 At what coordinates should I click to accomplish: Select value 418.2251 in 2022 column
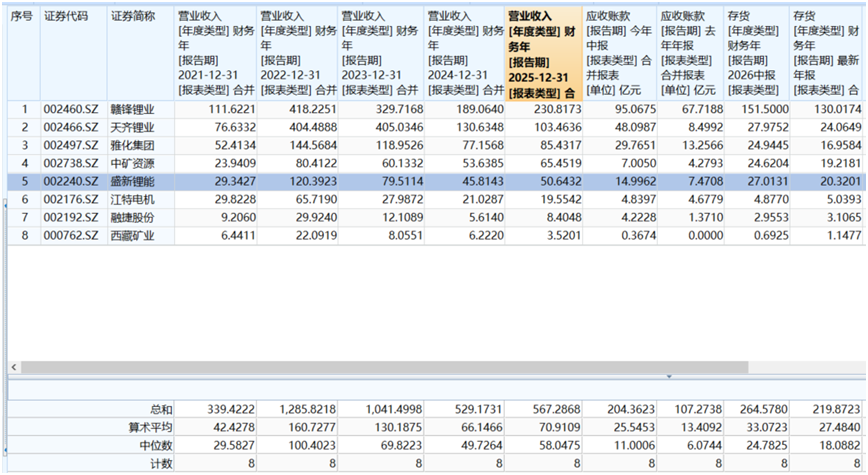(297, 110)
